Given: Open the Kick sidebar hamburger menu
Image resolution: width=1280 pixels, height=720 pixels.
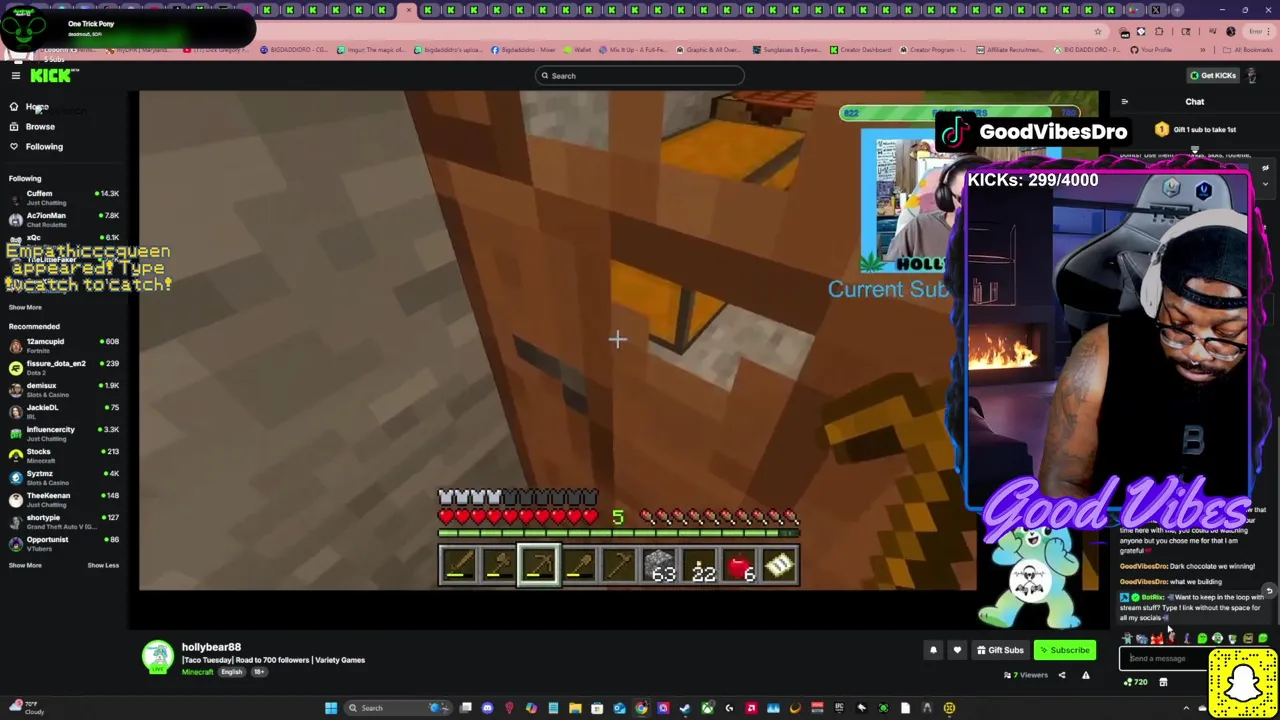Looking at the screenshot, I should point(15,76).
